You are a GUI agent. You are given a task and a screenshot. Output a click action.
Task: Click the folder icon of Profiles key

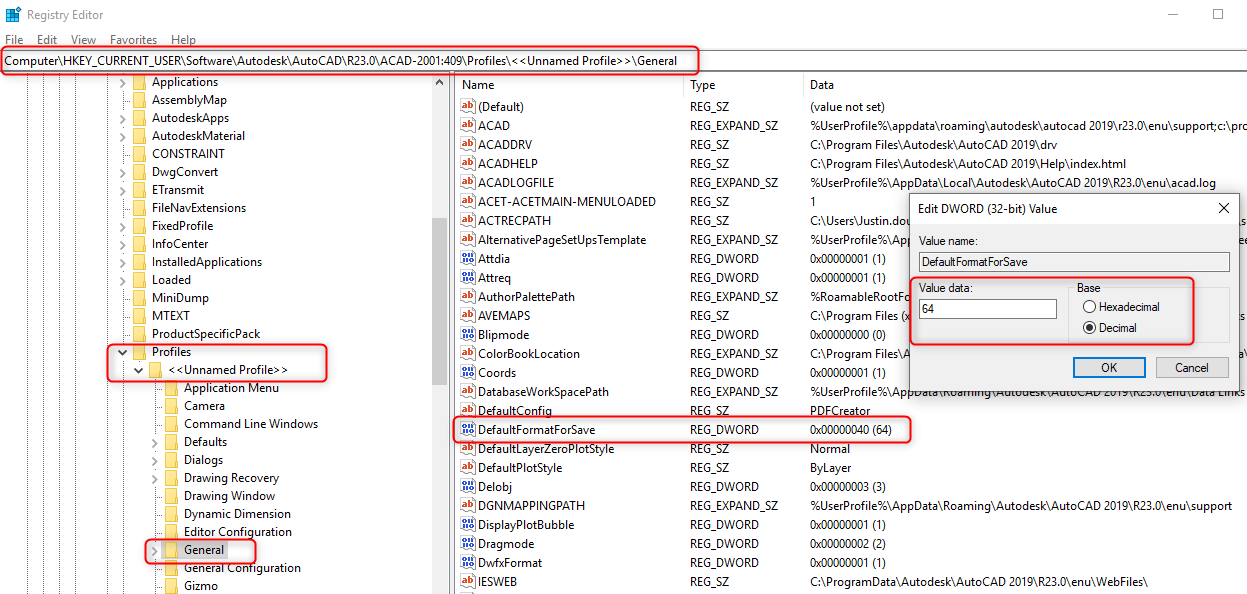pyautogui.click(x=139, y=352)
